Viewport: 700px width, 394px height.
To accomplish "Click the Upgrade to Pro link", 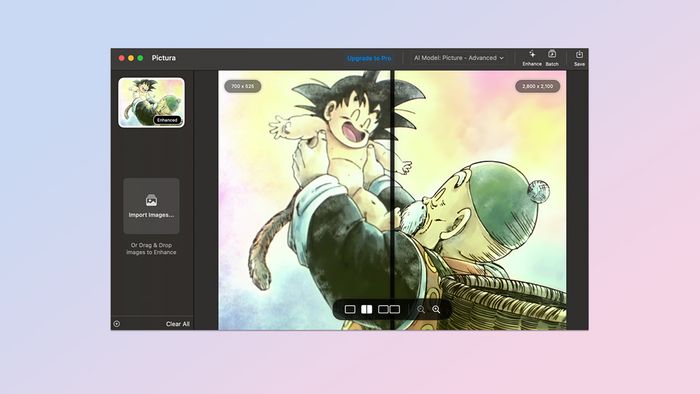I will [x=369, y=58].
